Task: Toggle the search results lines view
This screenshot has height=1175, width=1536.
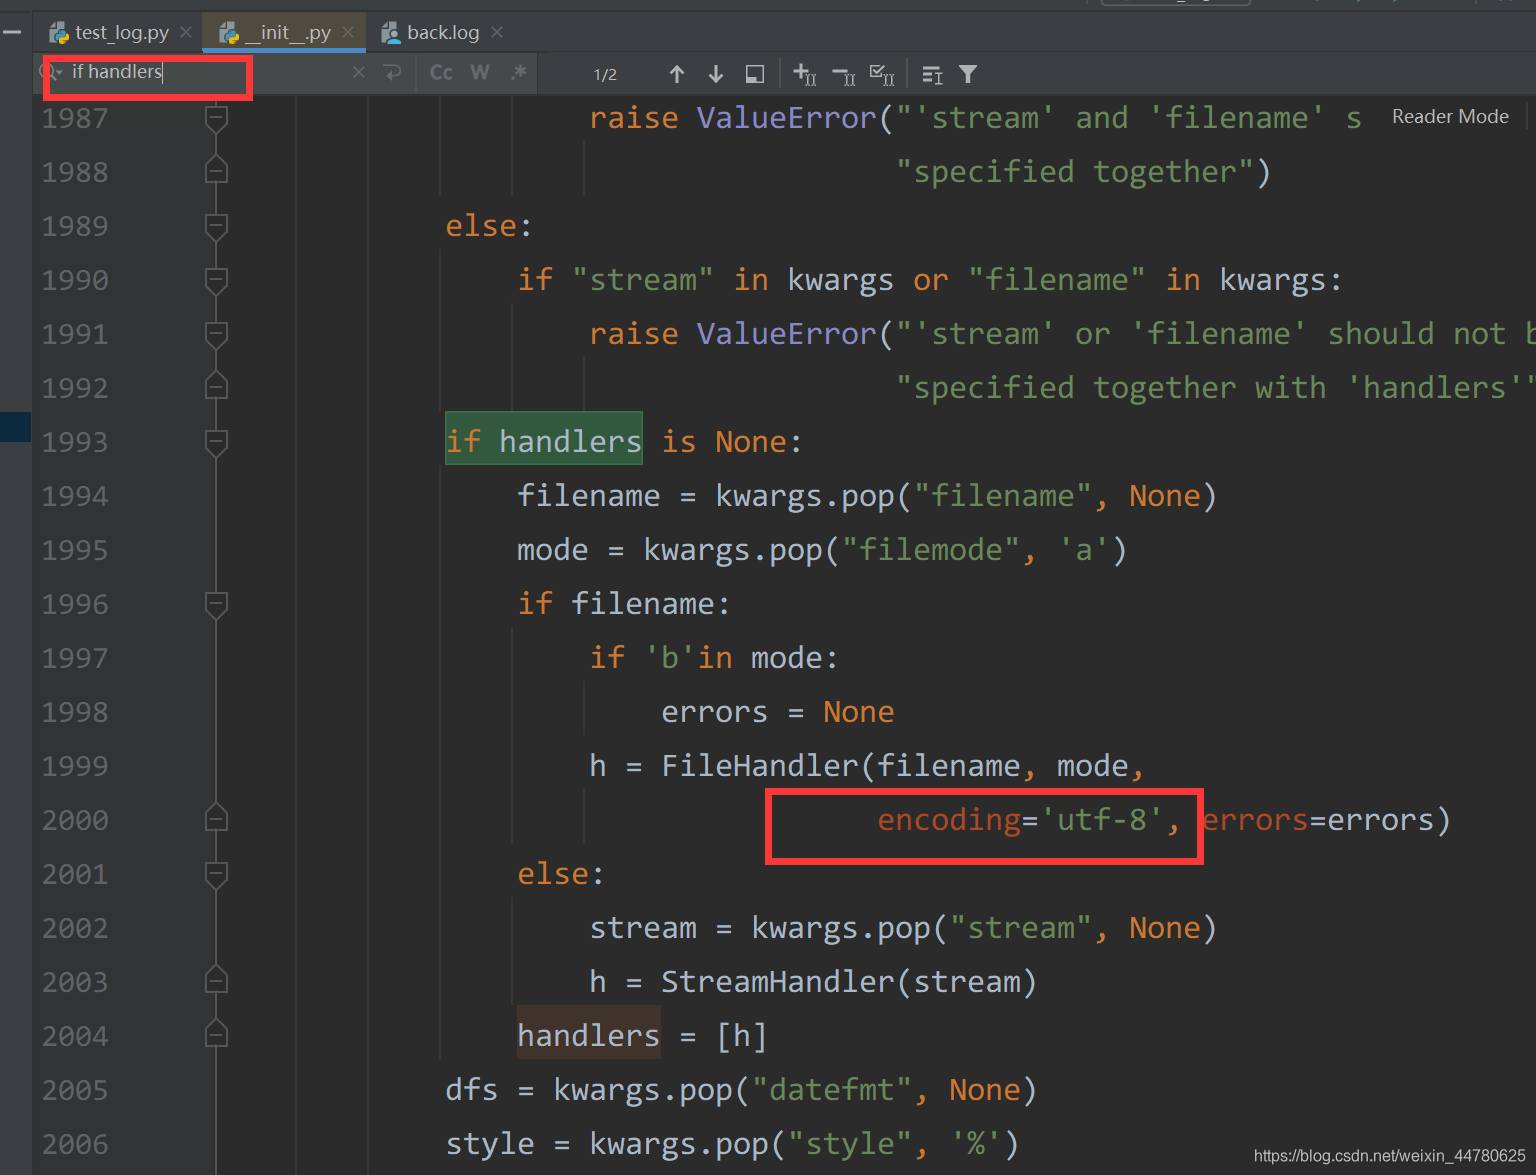Action: tap(930, 73)
